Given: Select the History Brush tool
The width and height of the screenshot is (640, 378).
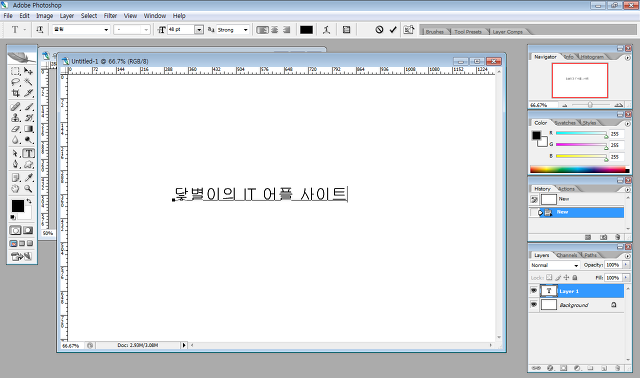Looking at the screenshot, I should [x=28, y=118].
